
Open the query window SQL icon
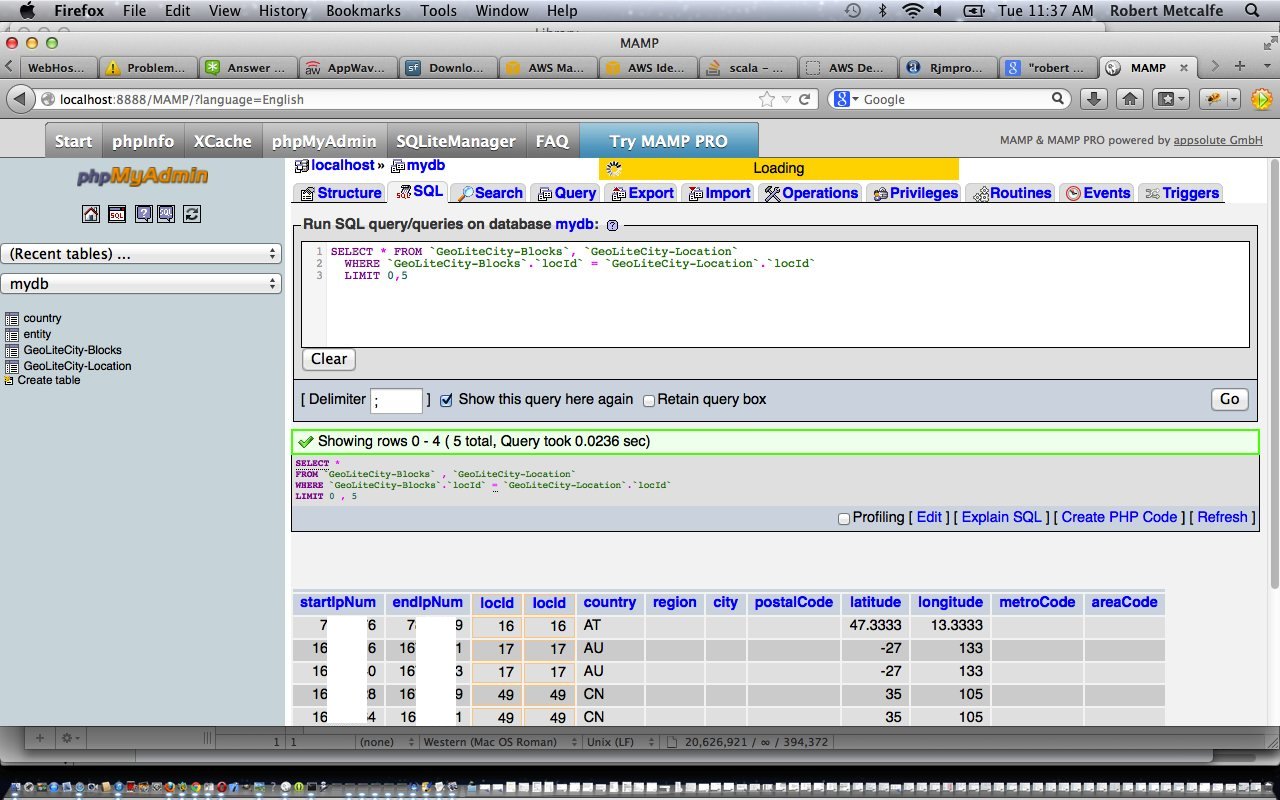117,214
